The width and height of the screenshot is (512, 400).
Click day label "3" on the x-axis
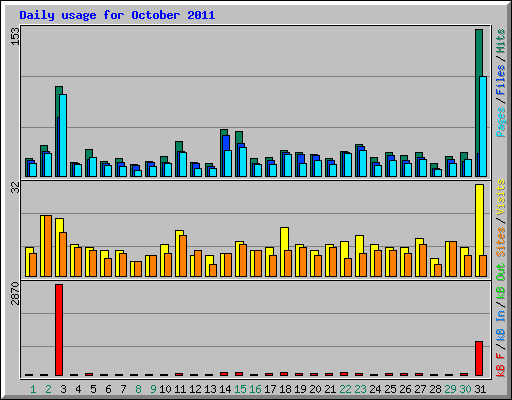pyautogui.click(x=63, y=389)
